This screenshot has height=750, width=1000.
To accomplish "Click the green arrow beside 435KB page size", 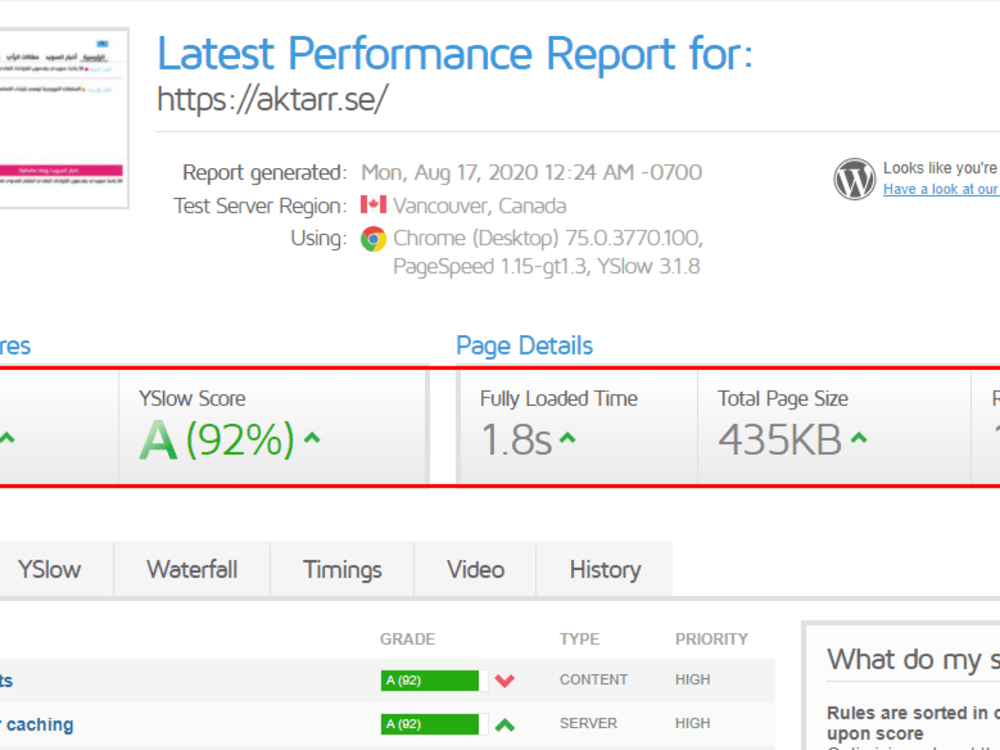I will pos(859,438).
